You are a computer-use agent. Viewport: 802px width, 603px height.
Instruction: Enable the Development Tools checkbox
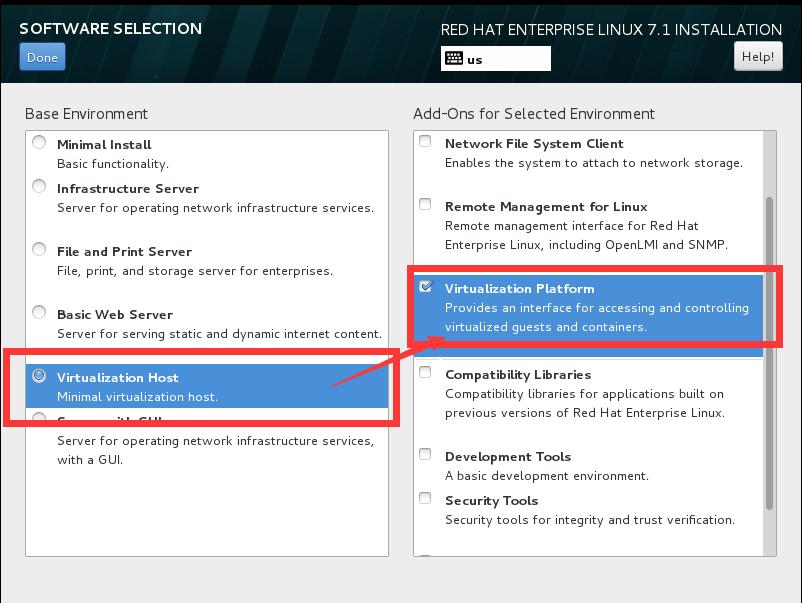pyautogui.click(x=425, y=454)
